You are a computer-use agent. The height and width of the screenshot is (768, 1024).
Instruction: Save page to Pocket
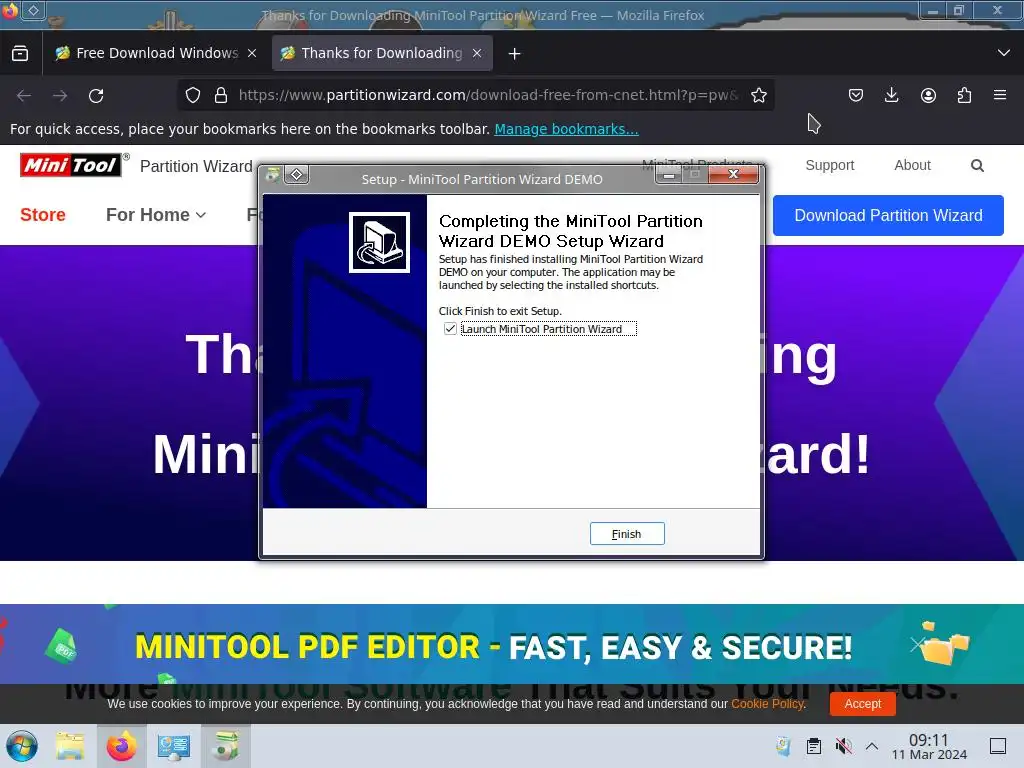(856, 95)
